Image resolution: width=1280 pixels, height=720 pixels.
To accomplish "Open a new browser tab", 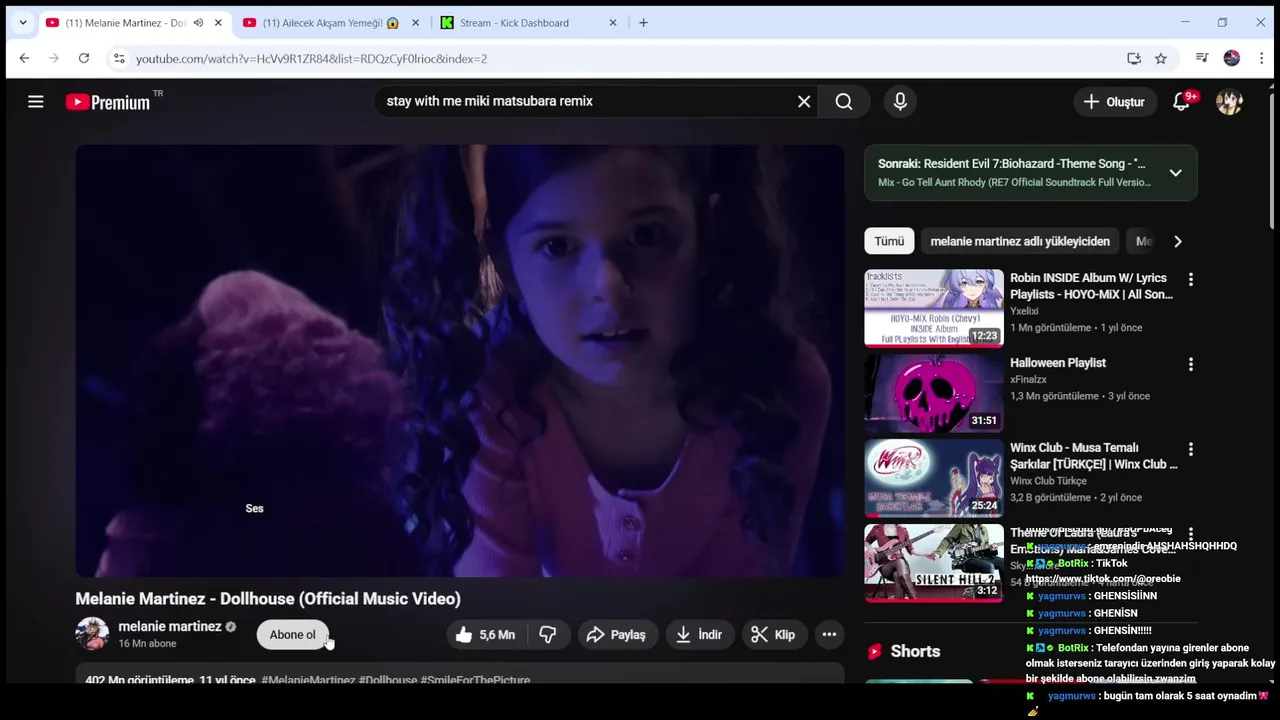I will coord(643,22).
